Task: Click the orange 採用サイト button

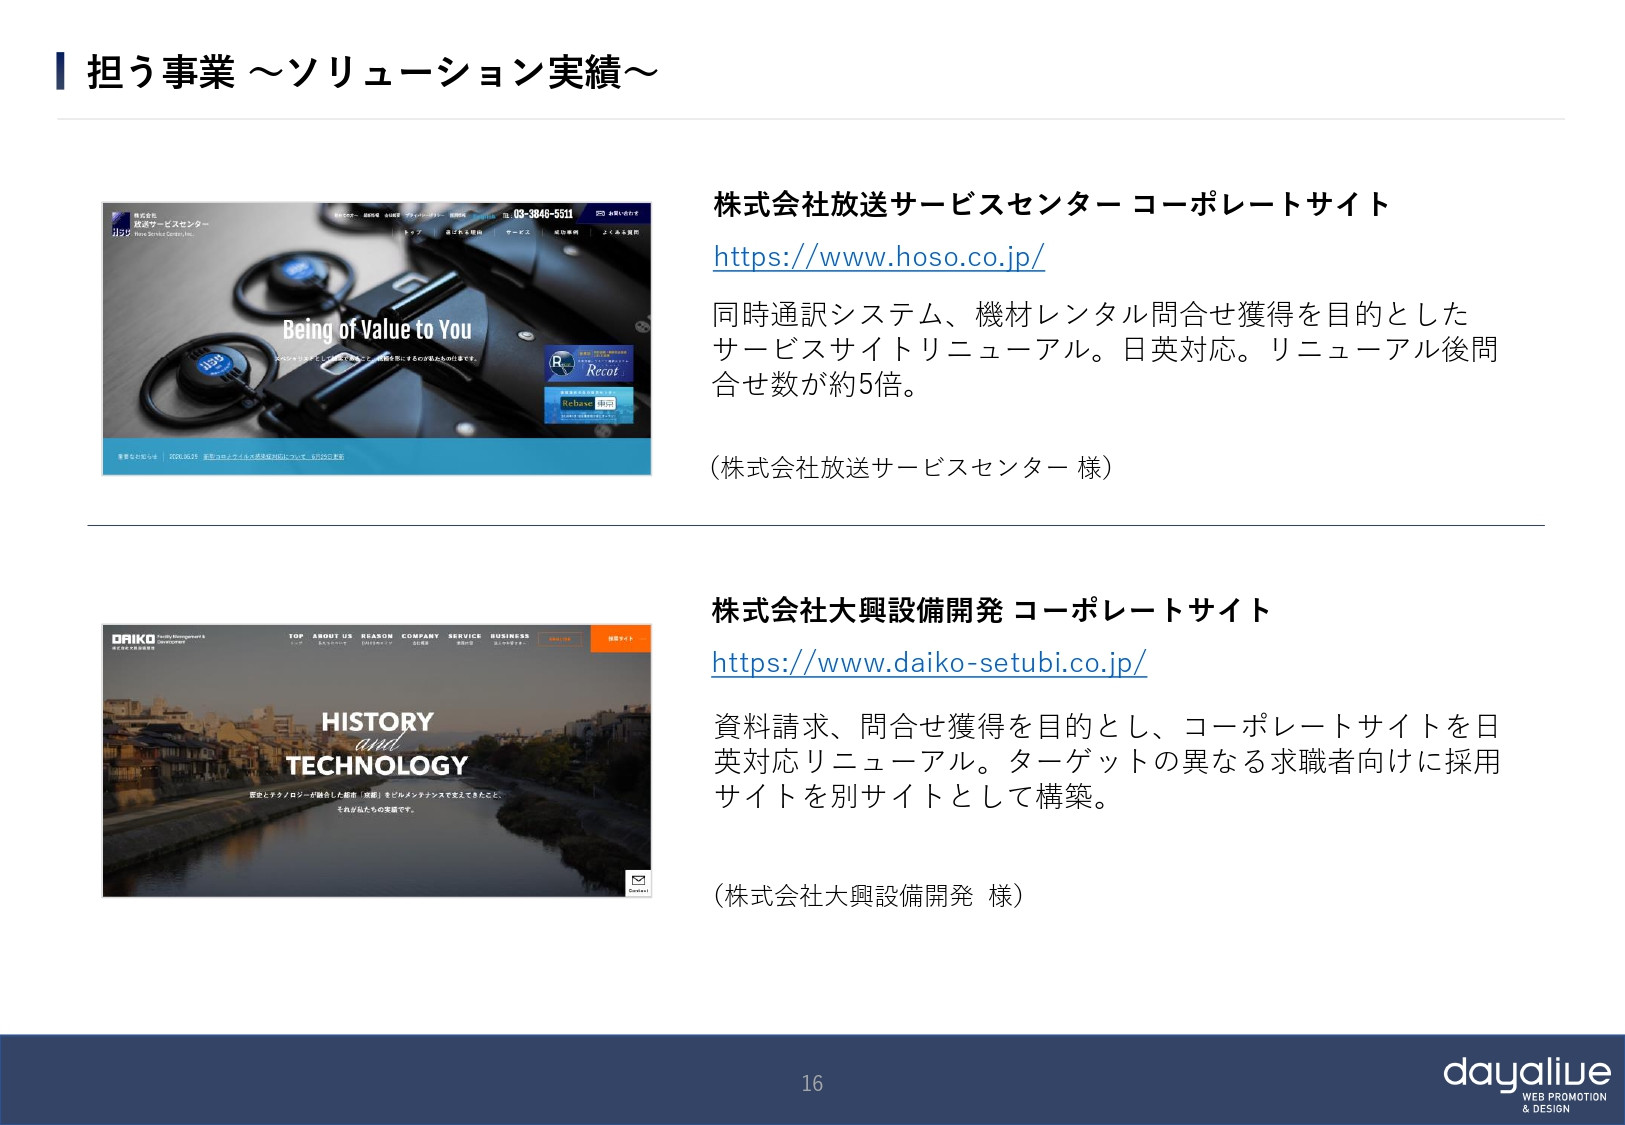Action: (623, 639)
